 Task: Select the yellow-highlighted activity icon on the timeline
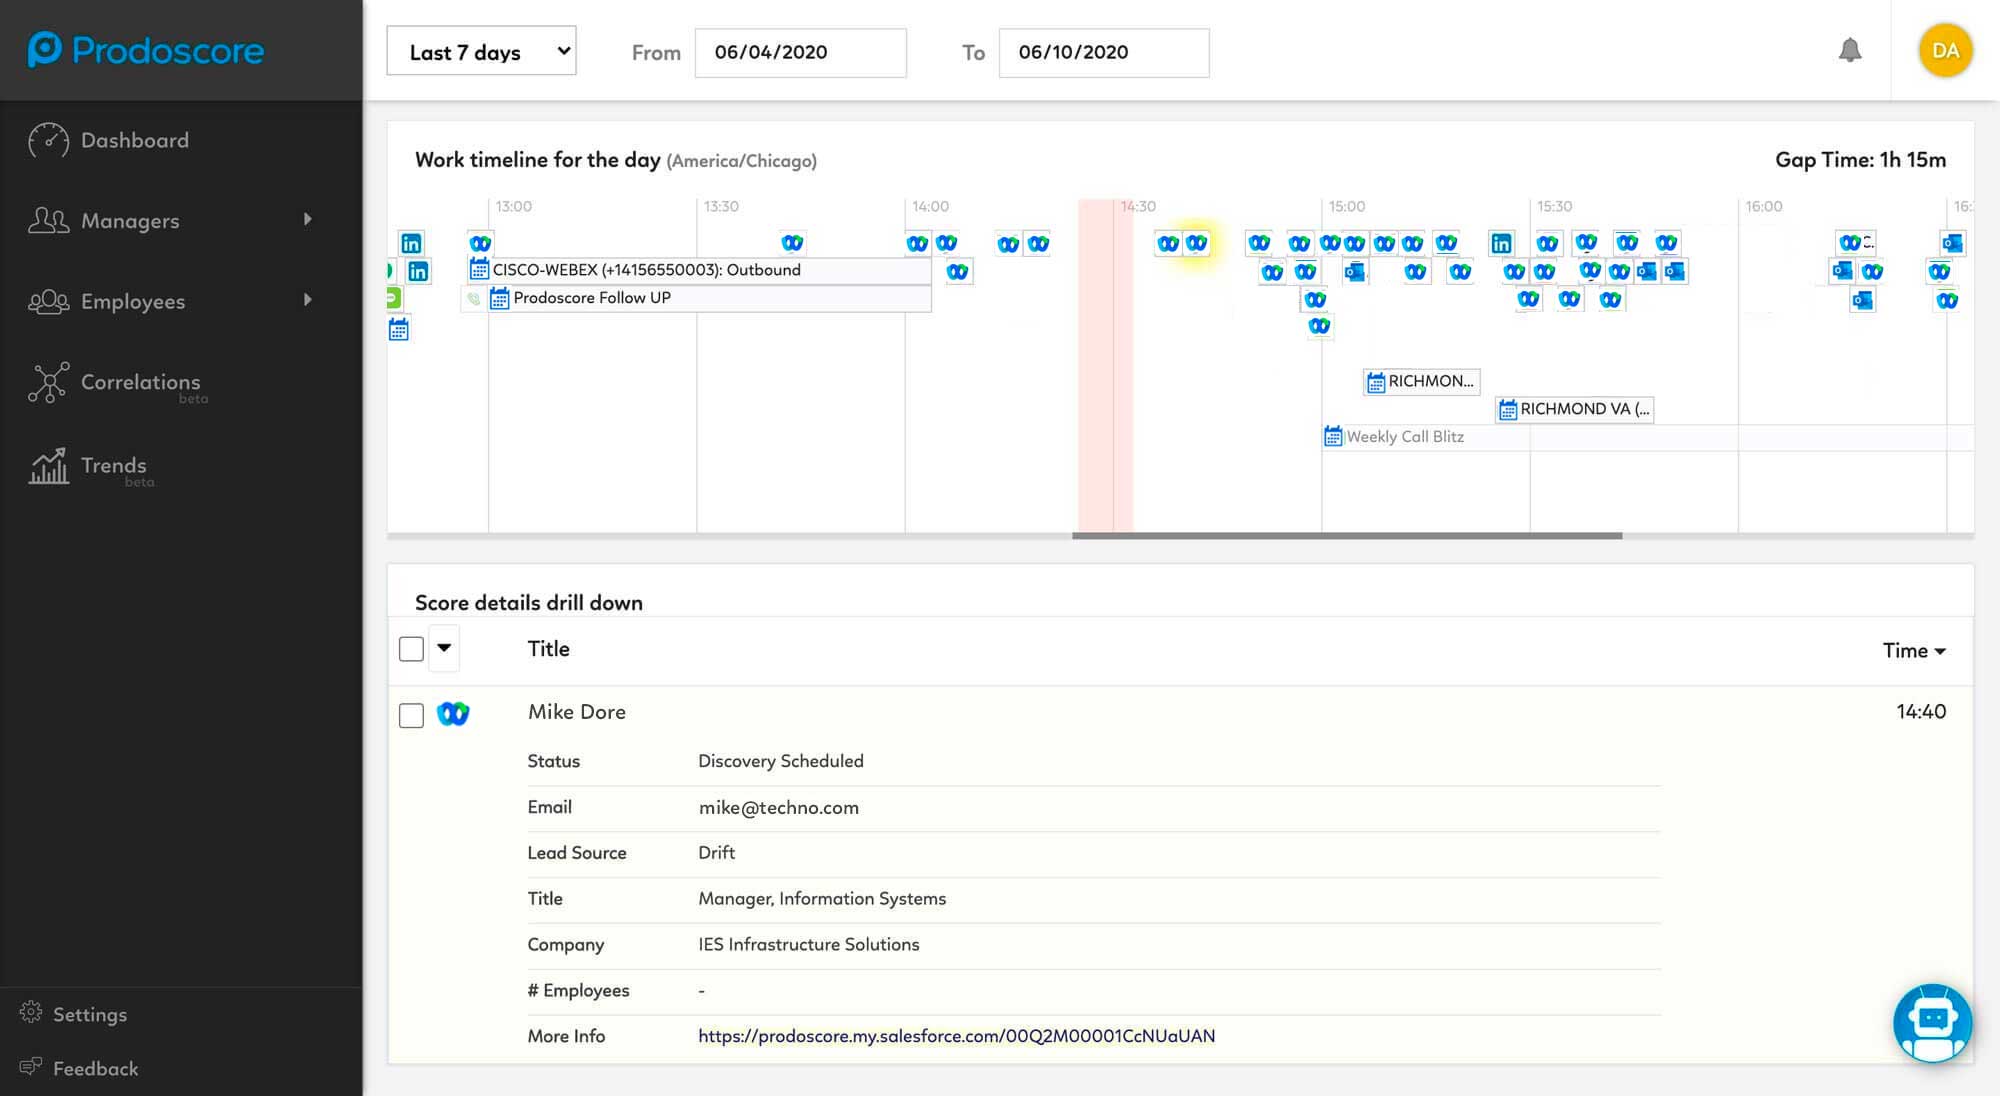pyautogui.click(x=1196, y=243)
